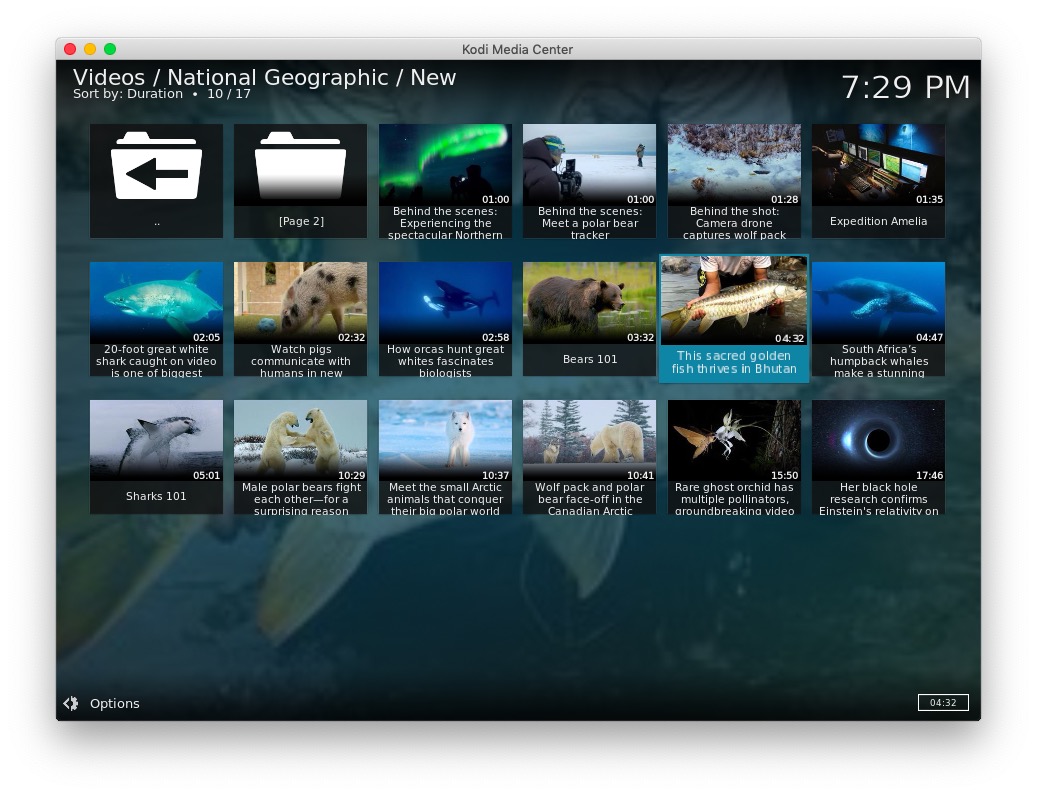The width and height of the screenshot is (1037, 795).
Task: Play the sacred golden fish Bhutan video
Action: [x=734, y=302]
